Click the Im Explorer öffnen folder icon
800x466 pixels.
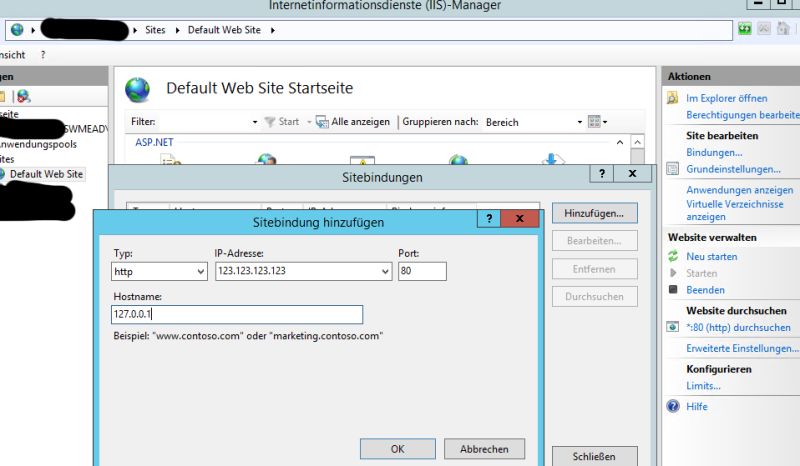point(672,98)
